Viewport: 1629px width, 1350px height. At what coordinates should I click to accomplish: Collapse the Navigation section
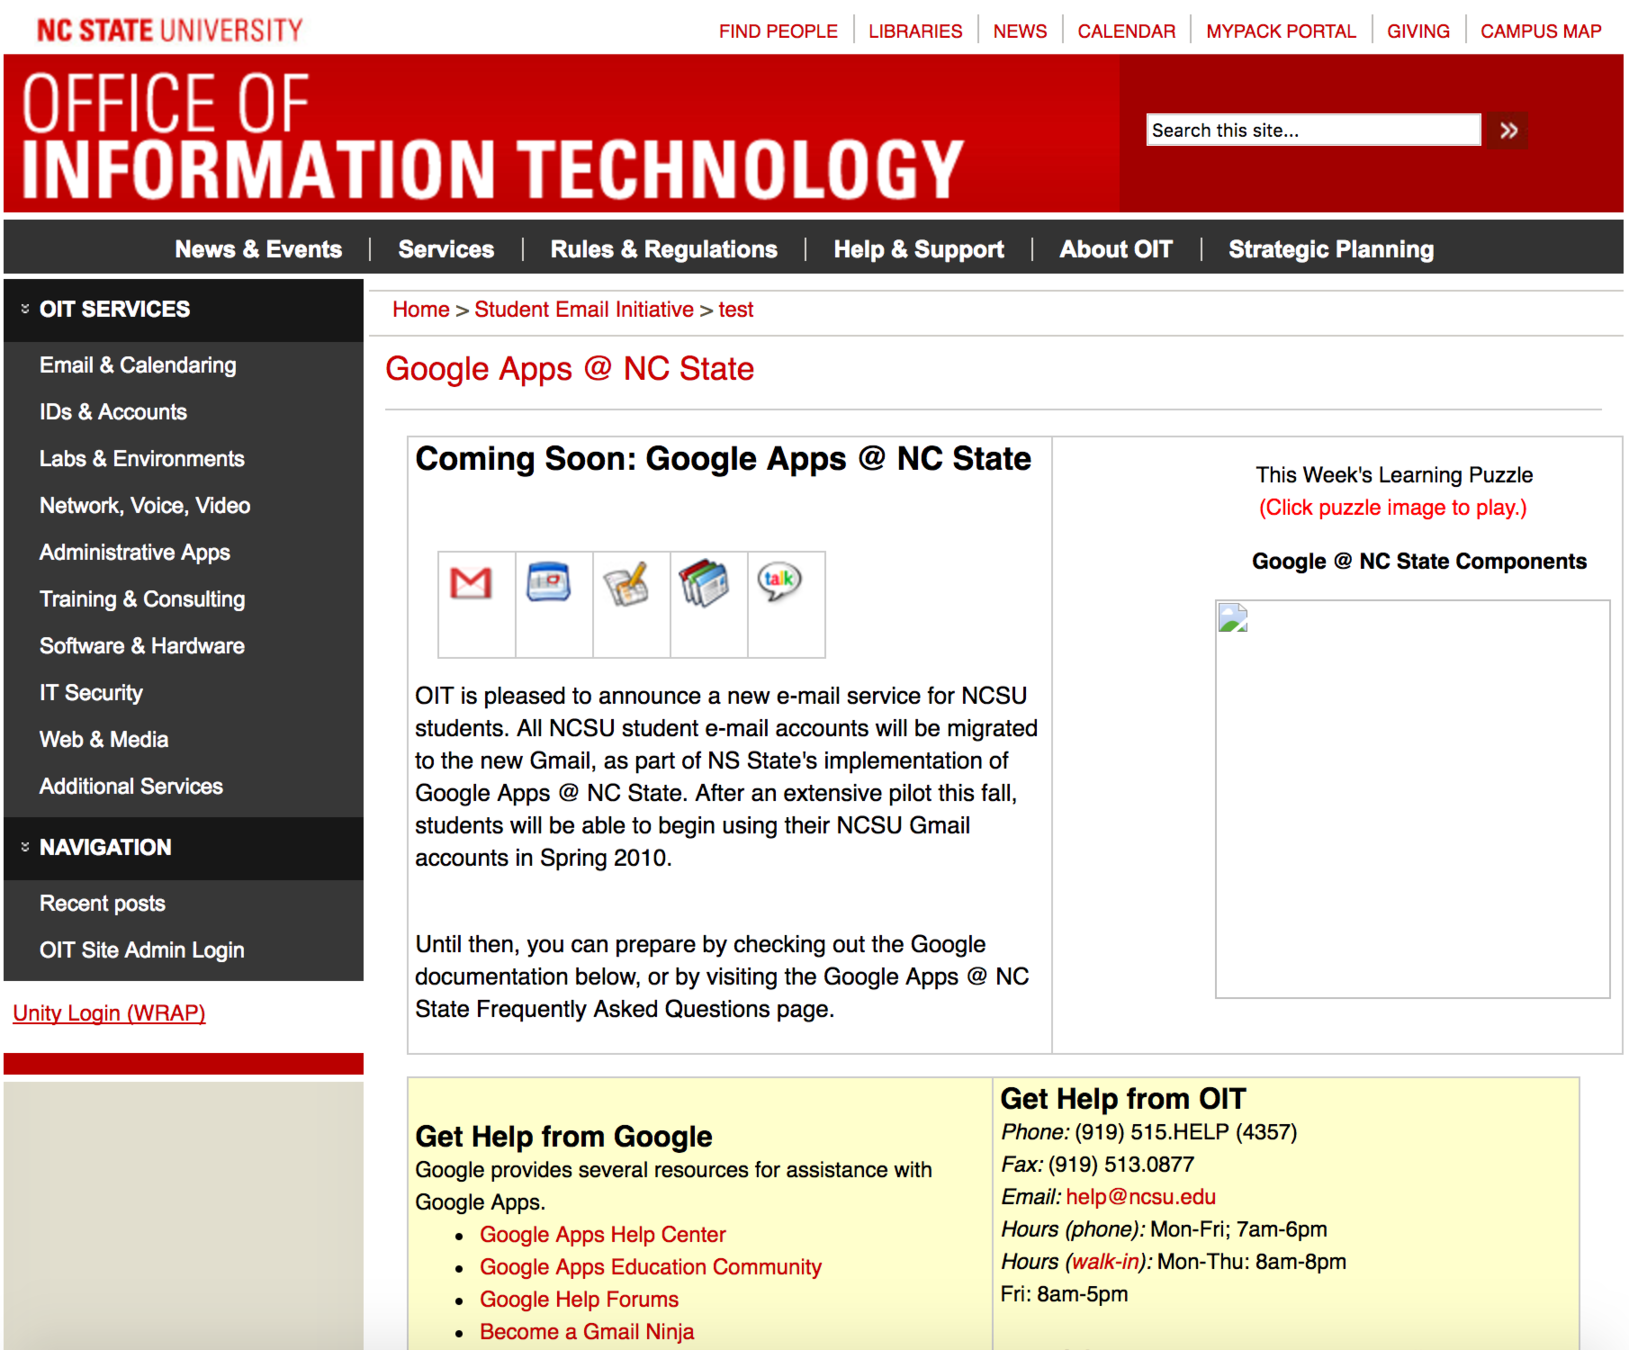(25, 847)
